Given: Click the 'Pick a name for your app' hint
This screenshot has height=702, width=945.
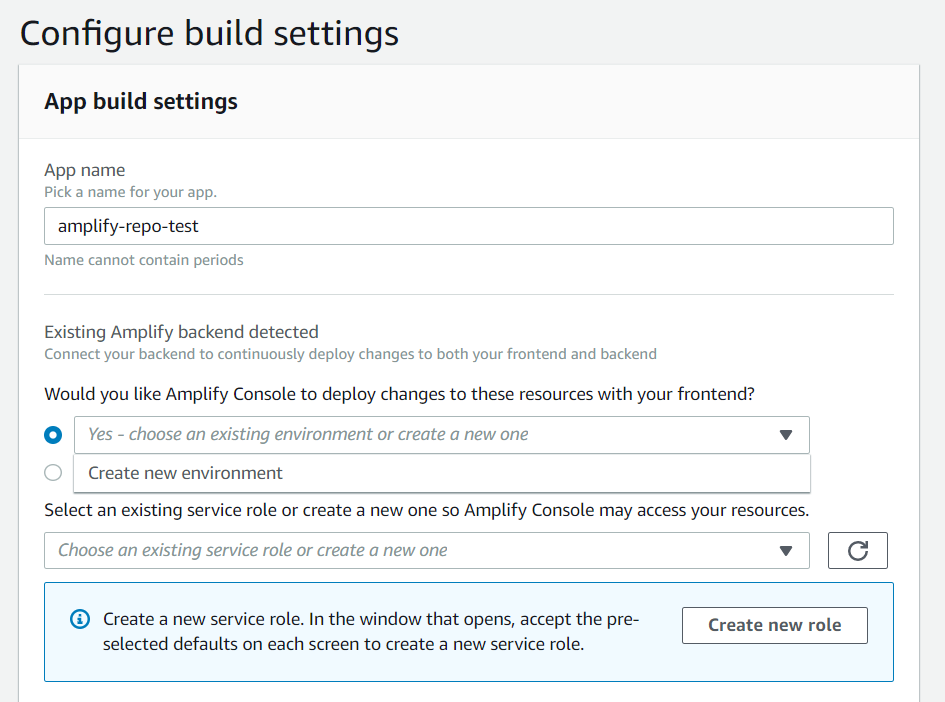Looking at the screenshot, I should [130, 191].
